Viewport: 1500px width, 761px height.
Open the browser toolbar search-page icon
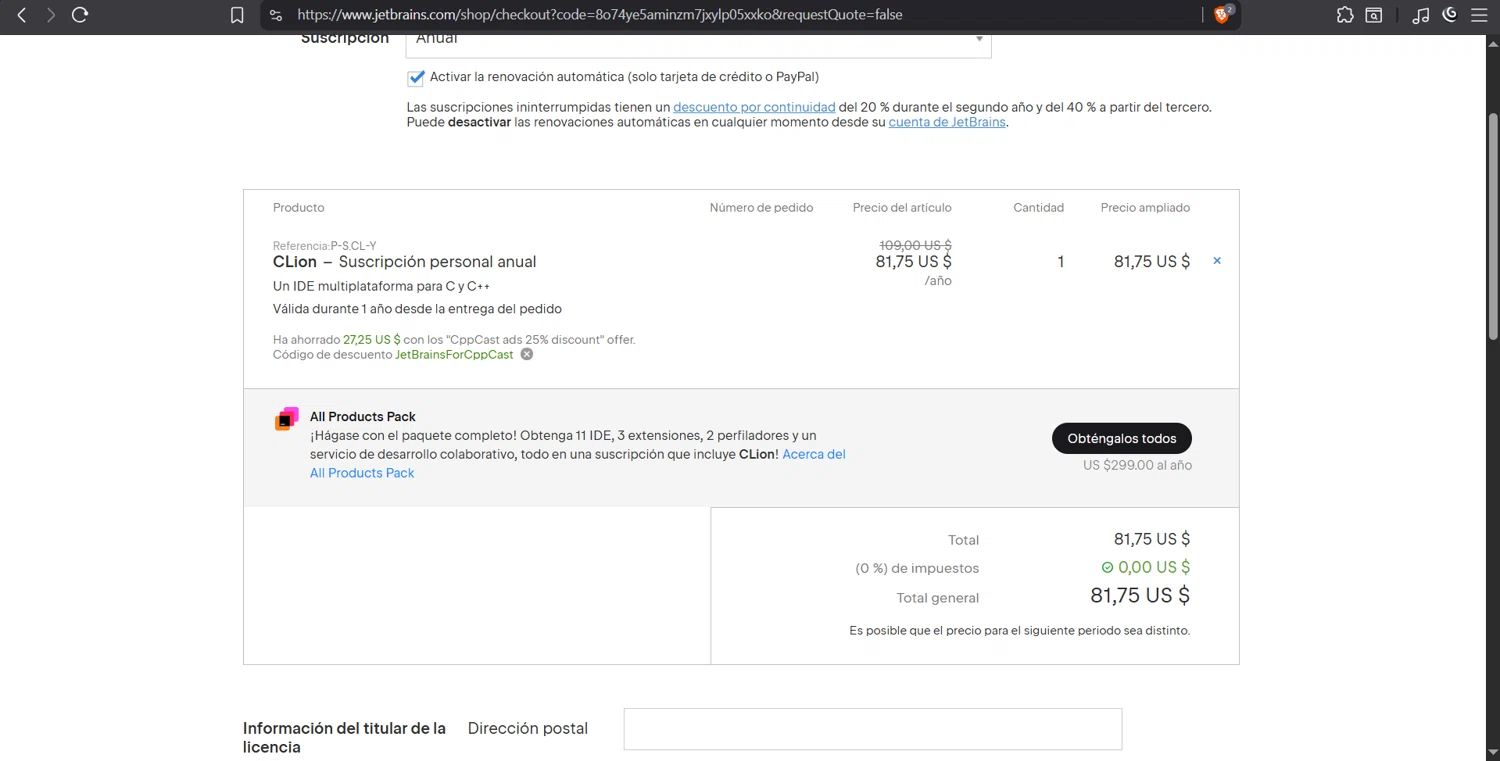point(1374,15)
